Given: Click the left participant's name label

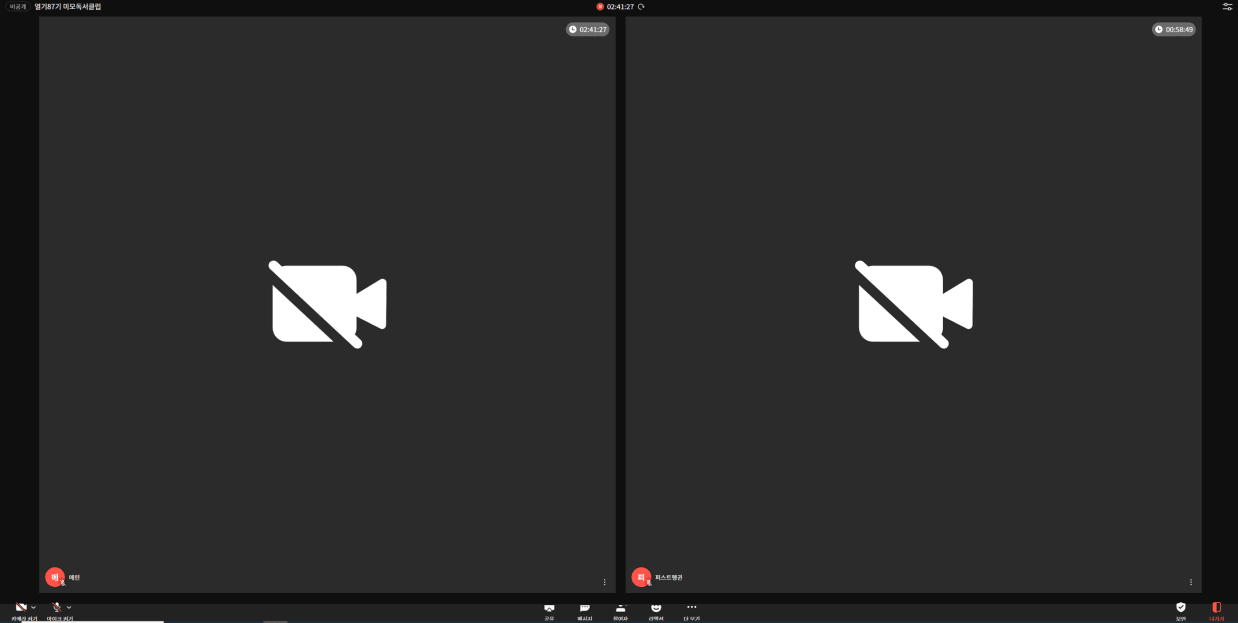Looking at the screenshot, I should click(74, 577).
